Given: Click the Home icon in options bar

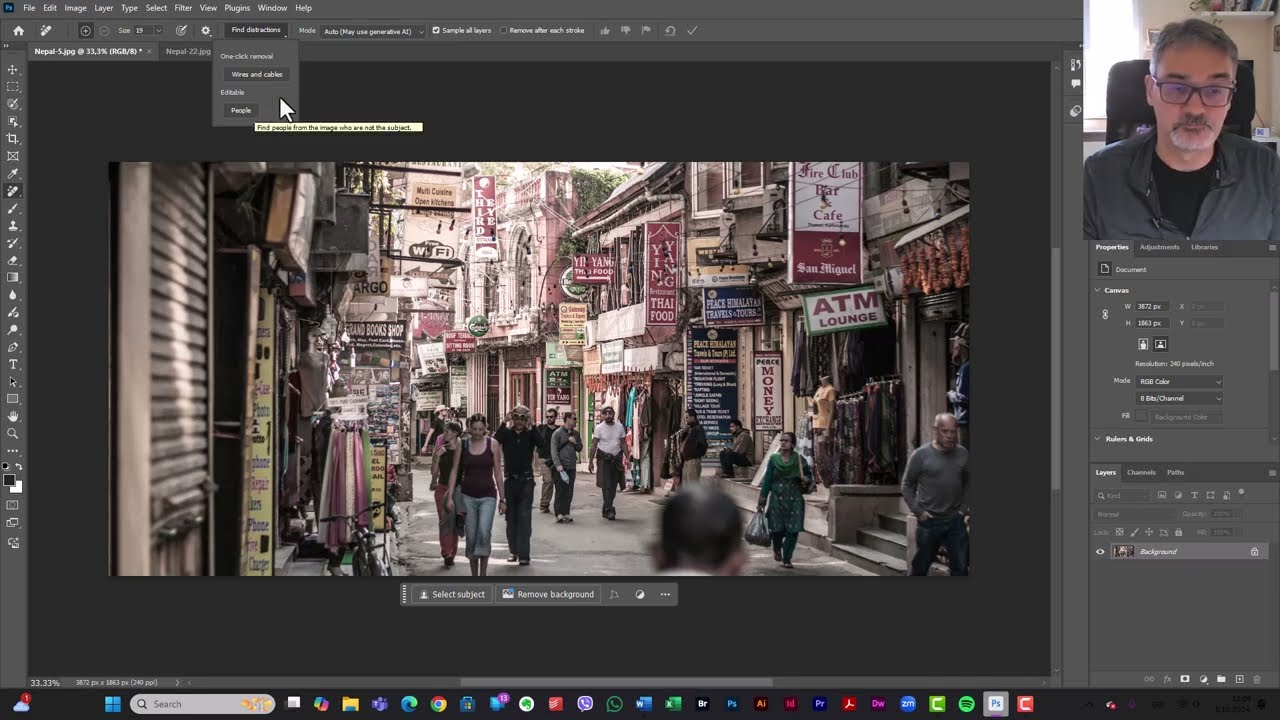Looking at the screenshot, I should [18, 31].
